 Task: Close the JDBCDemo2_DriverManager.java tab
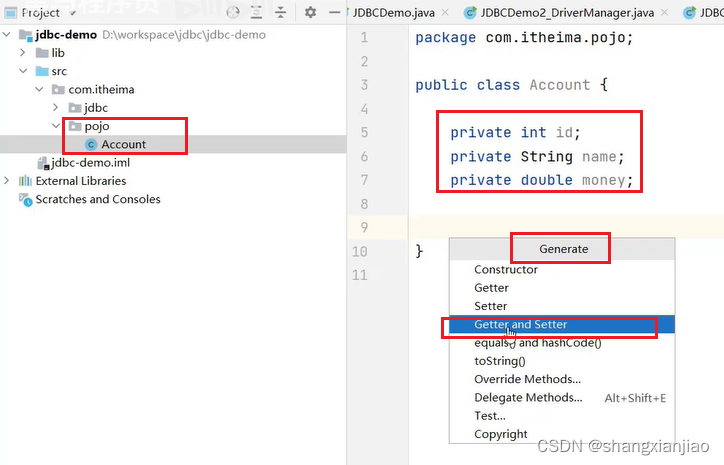point(664,12)
